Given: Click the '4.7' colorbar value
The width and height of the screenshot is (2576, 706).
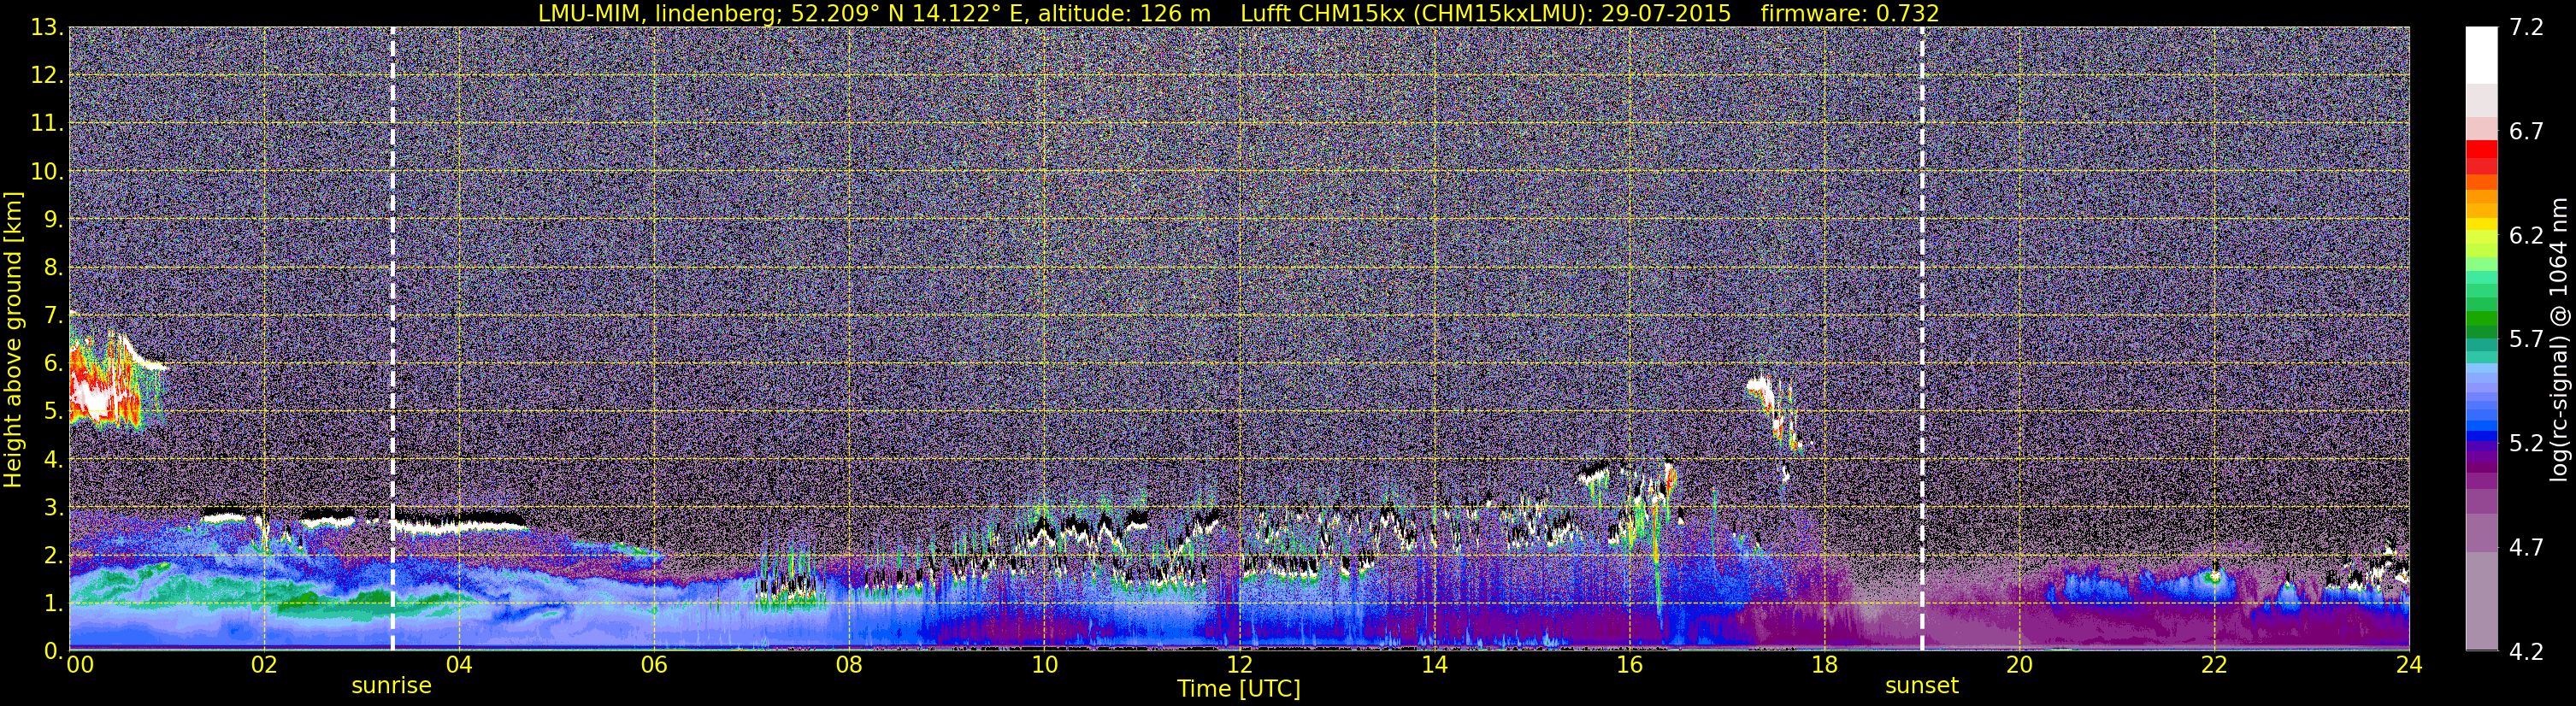Looking at the screenshot, I should (2526, 548).
